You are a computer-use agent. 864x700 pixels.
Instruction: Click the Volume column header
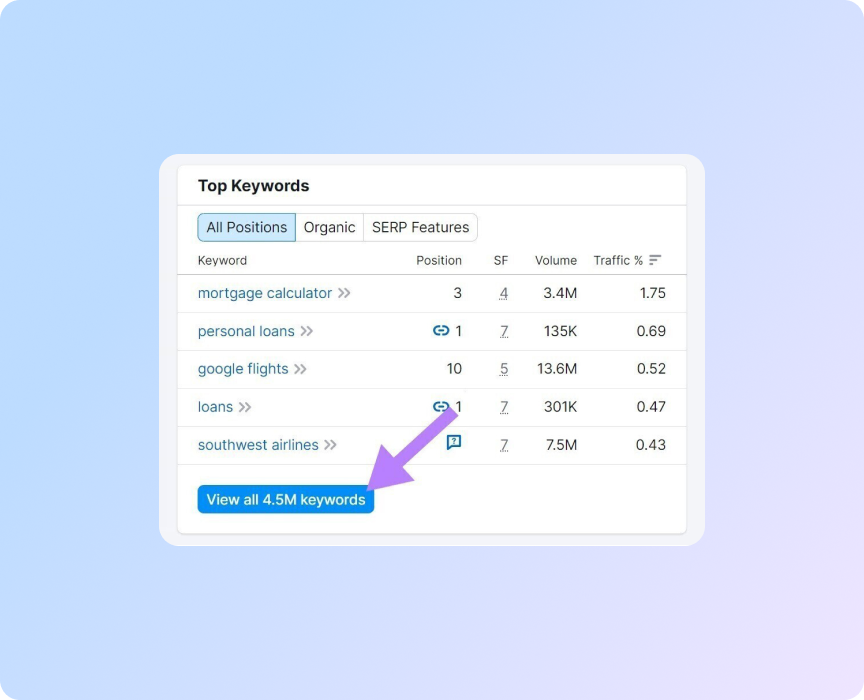555,260
